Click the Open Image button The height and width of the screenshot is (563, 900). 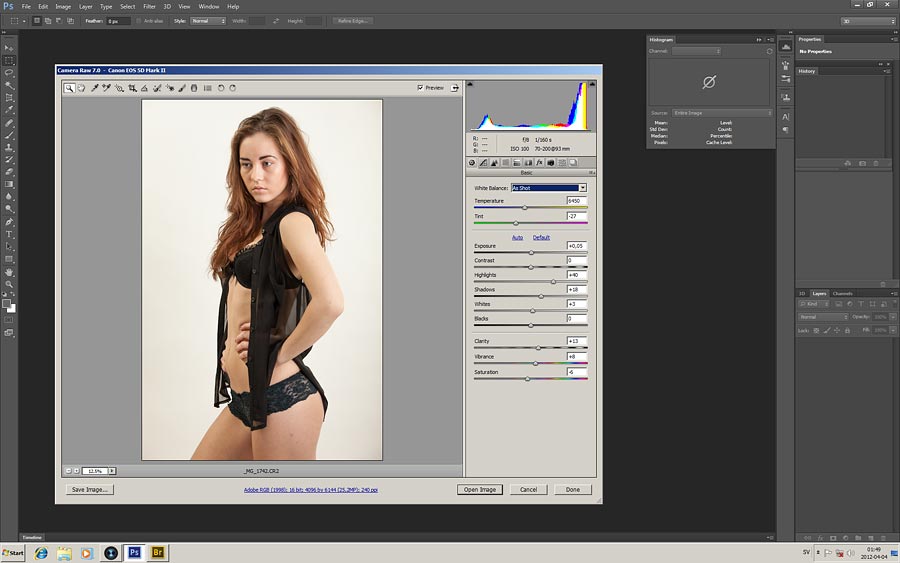click(479, 490)
